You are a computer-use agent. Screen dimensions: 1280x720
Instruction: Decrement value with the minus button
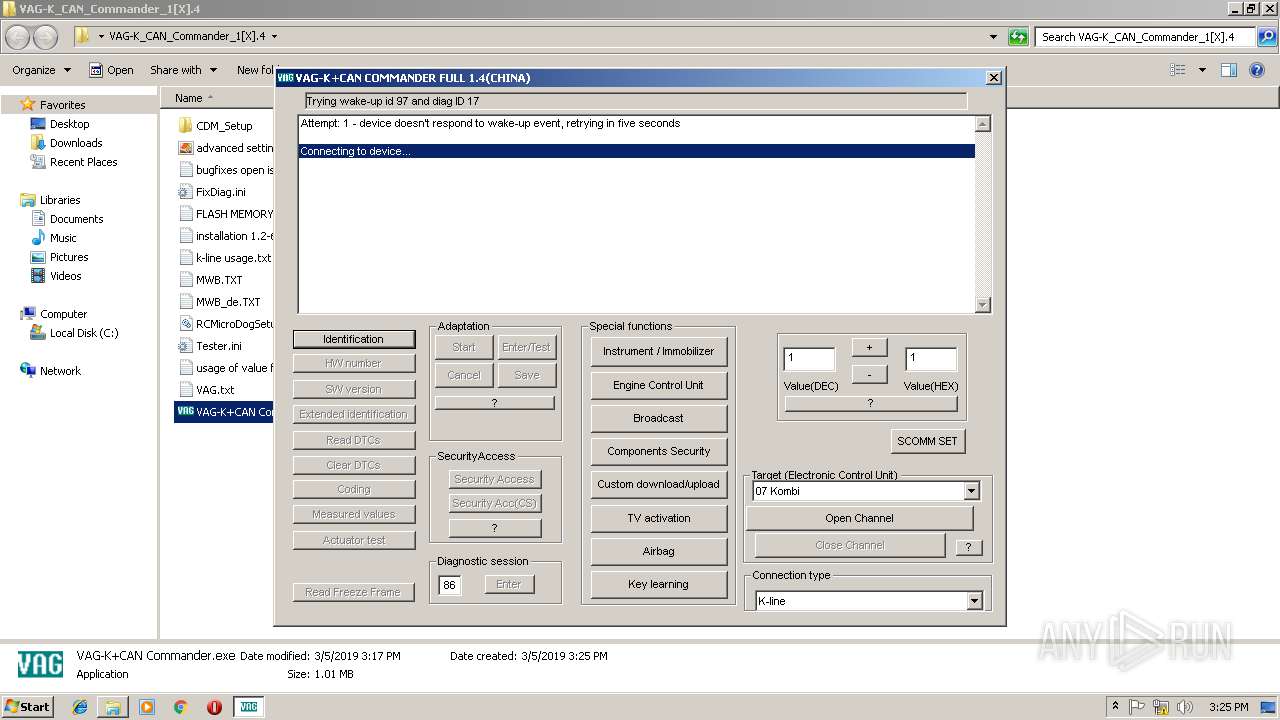(x=869, y=374)
